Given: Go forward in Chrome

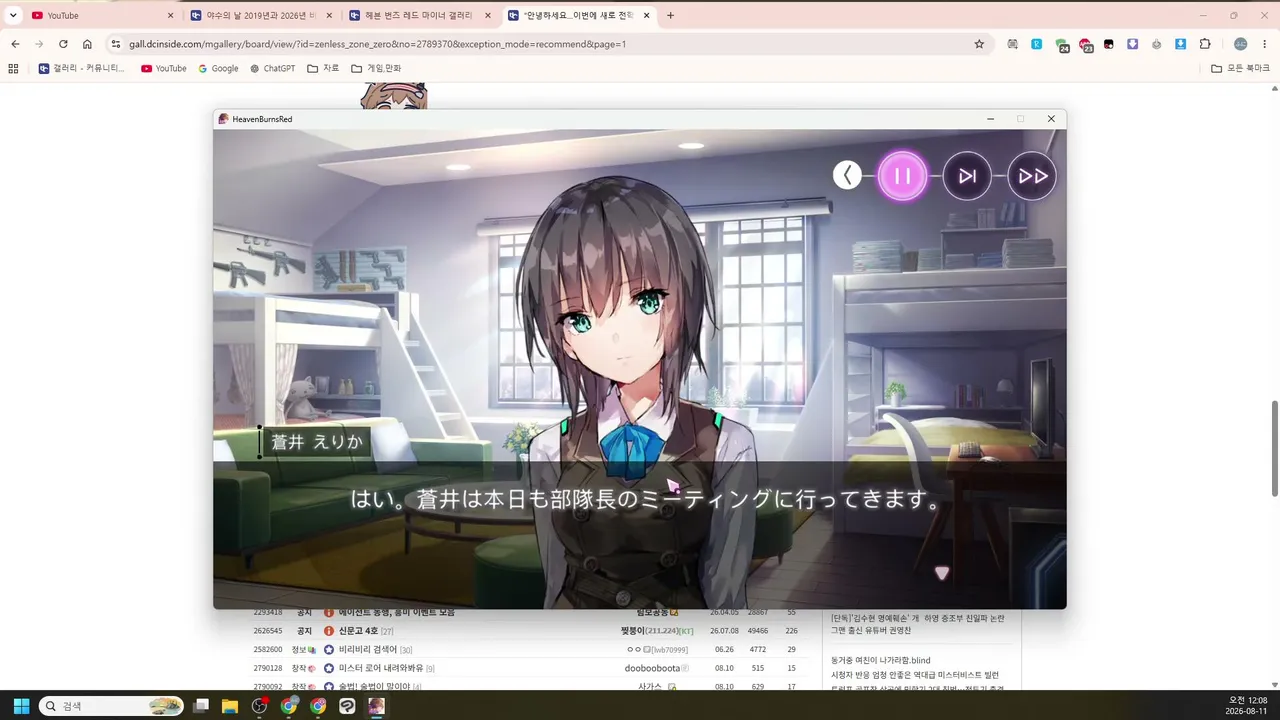Looking at the screenshot, I should [x=39, y=44].
